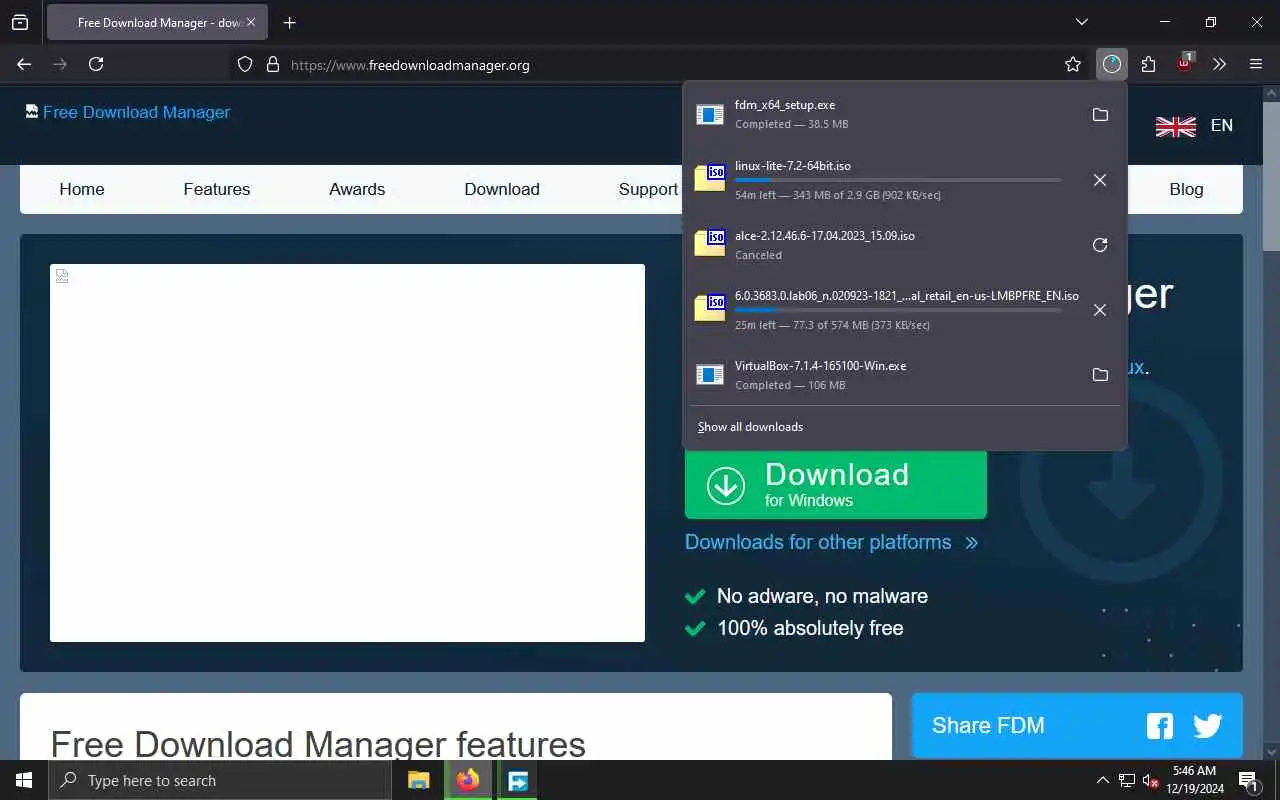Cancel the linux-lite-7.2-64bit.iso download
The width and height of the screenshot is (1280, 800).
click(1100, 180)
